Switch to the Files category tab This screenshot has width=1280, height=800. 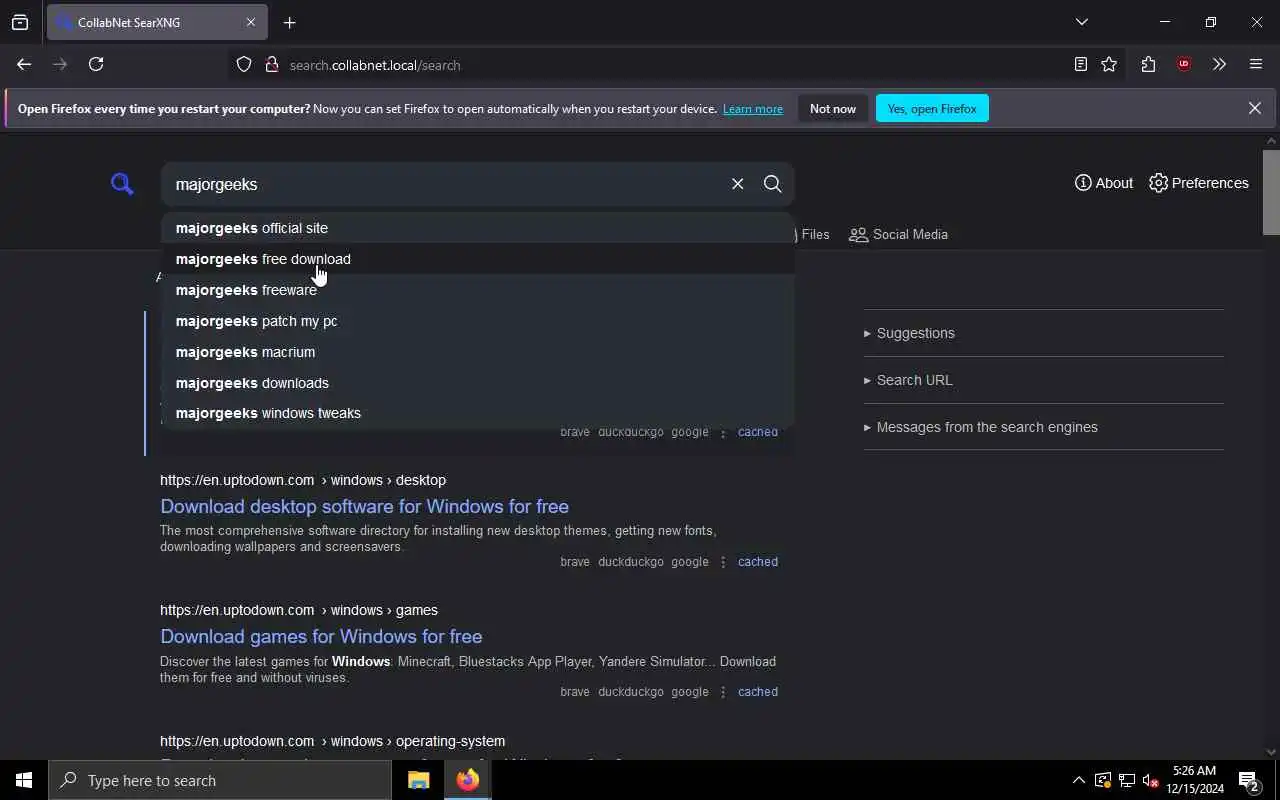[813, 234]
